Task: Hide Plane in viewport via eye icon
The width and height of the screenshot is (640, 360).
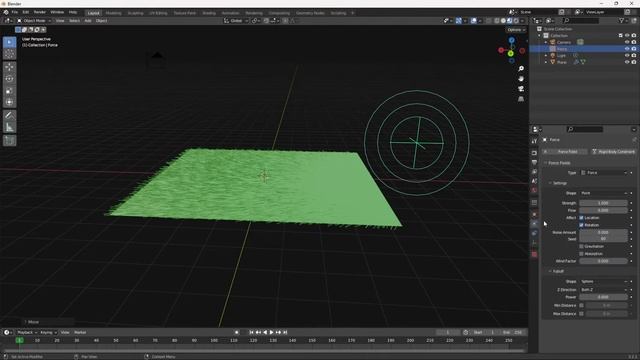Action: pos(627,62)
